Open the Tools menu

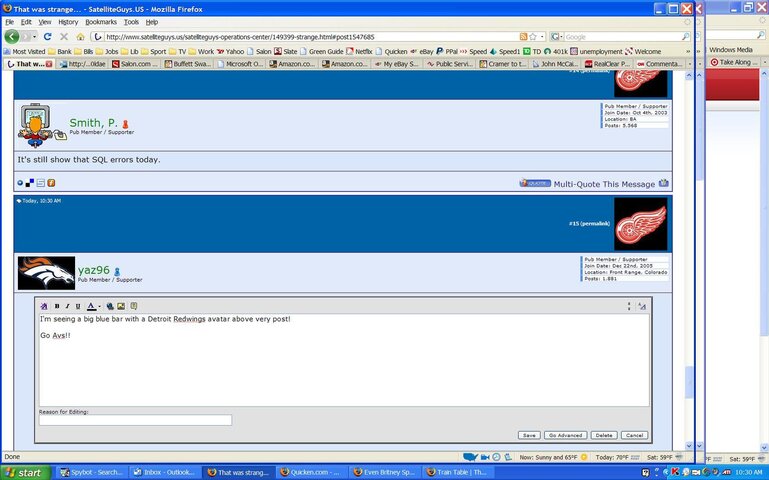131,22
